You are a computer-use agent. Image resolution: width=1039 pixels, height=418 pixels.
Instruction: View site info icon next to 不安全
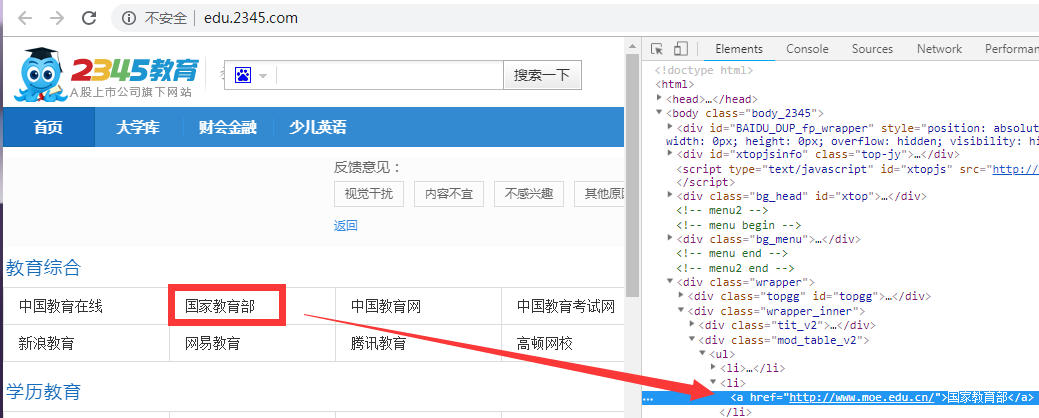(x=129, y=19)
